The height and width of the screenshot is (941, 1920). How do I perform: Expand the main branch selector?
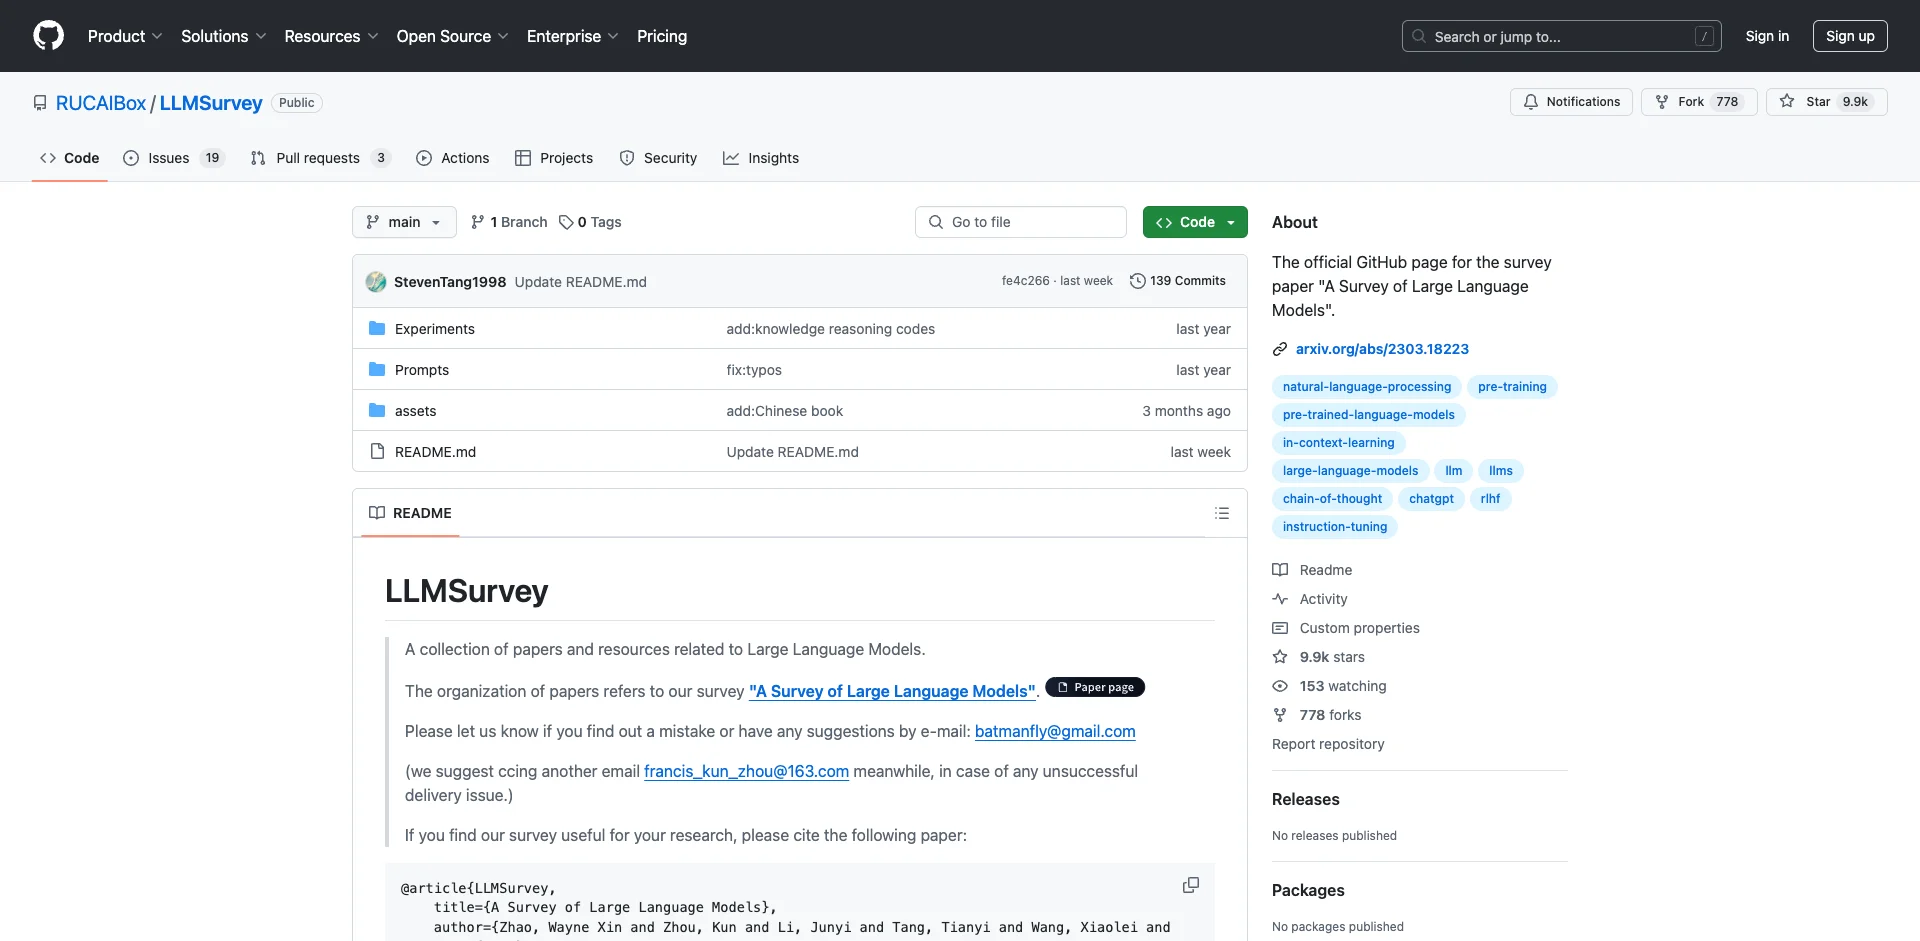pyautogui.click(x=404, y=222)
